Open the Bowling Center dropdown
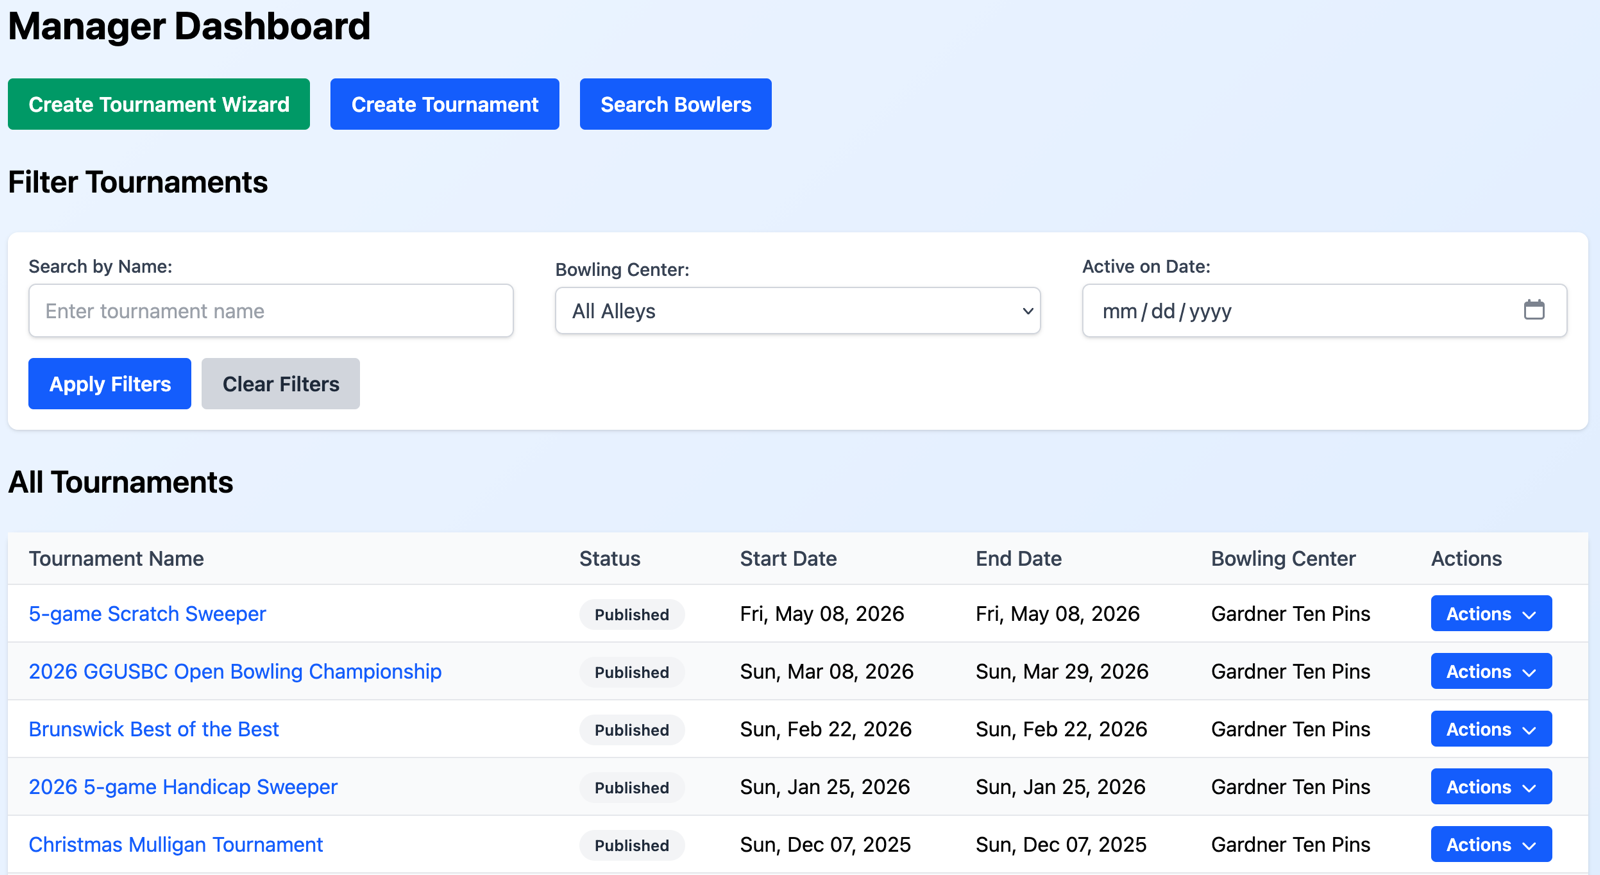 coord(798,311)
